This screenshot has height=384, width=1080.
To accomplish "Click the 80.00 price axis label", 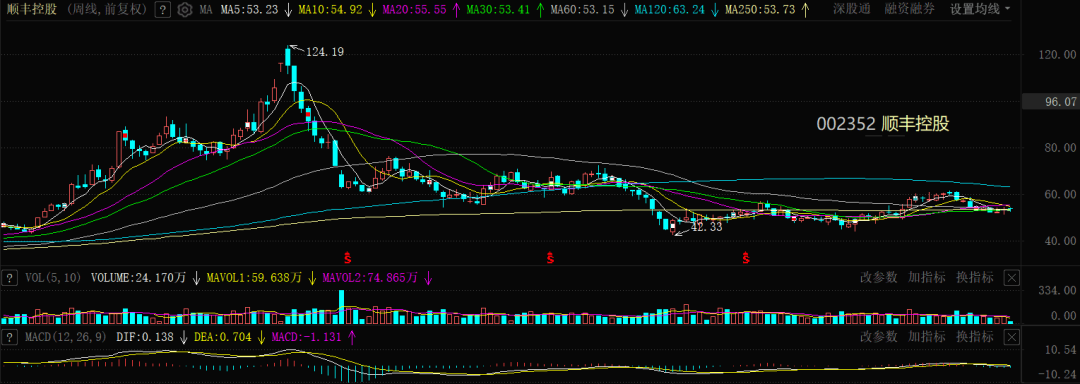I will click(x=1060, y=148).
